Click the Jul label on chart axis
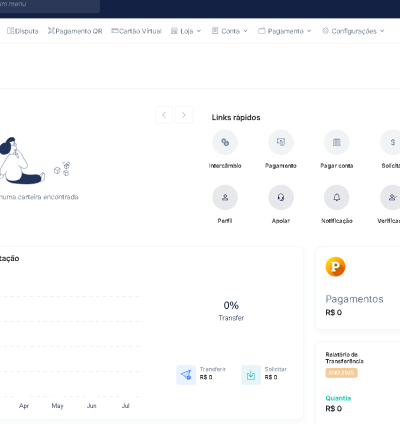Viewport: 400px width, 424px height. click(126, 406)
